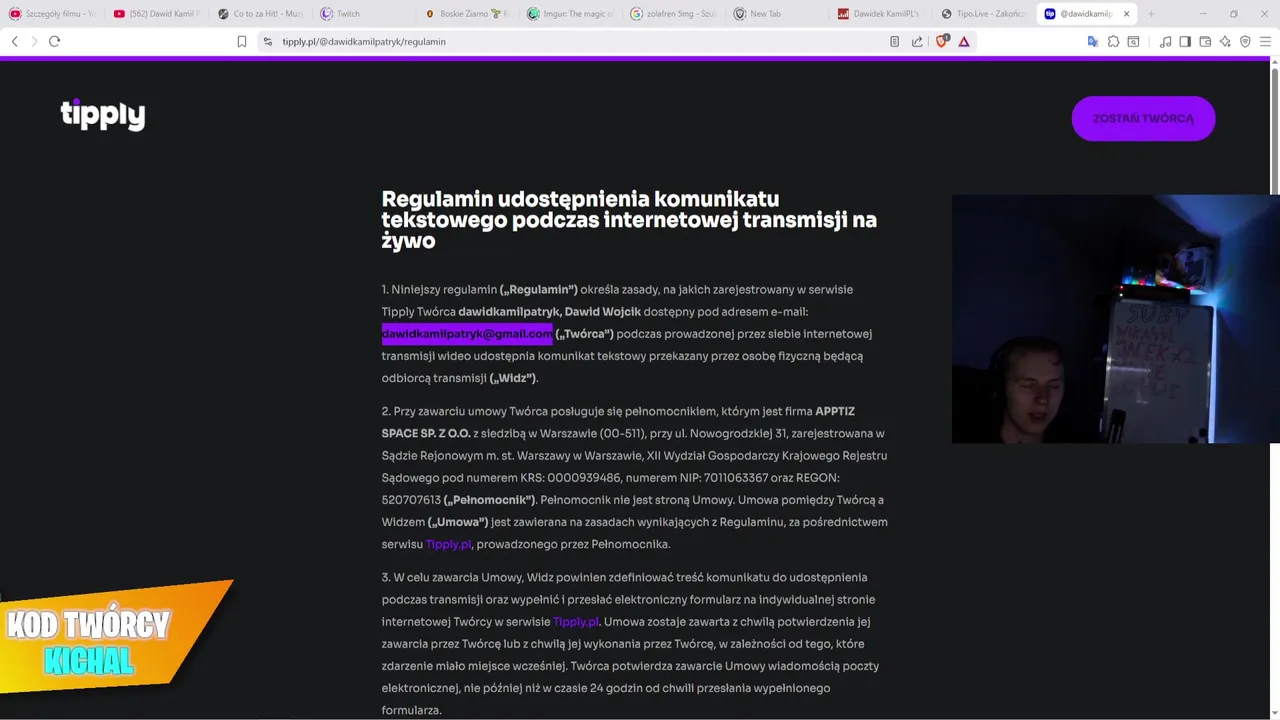
Task: Click the bold name dawidkamilpatryk, Dawid Wojcik
Action: (549, 312)
